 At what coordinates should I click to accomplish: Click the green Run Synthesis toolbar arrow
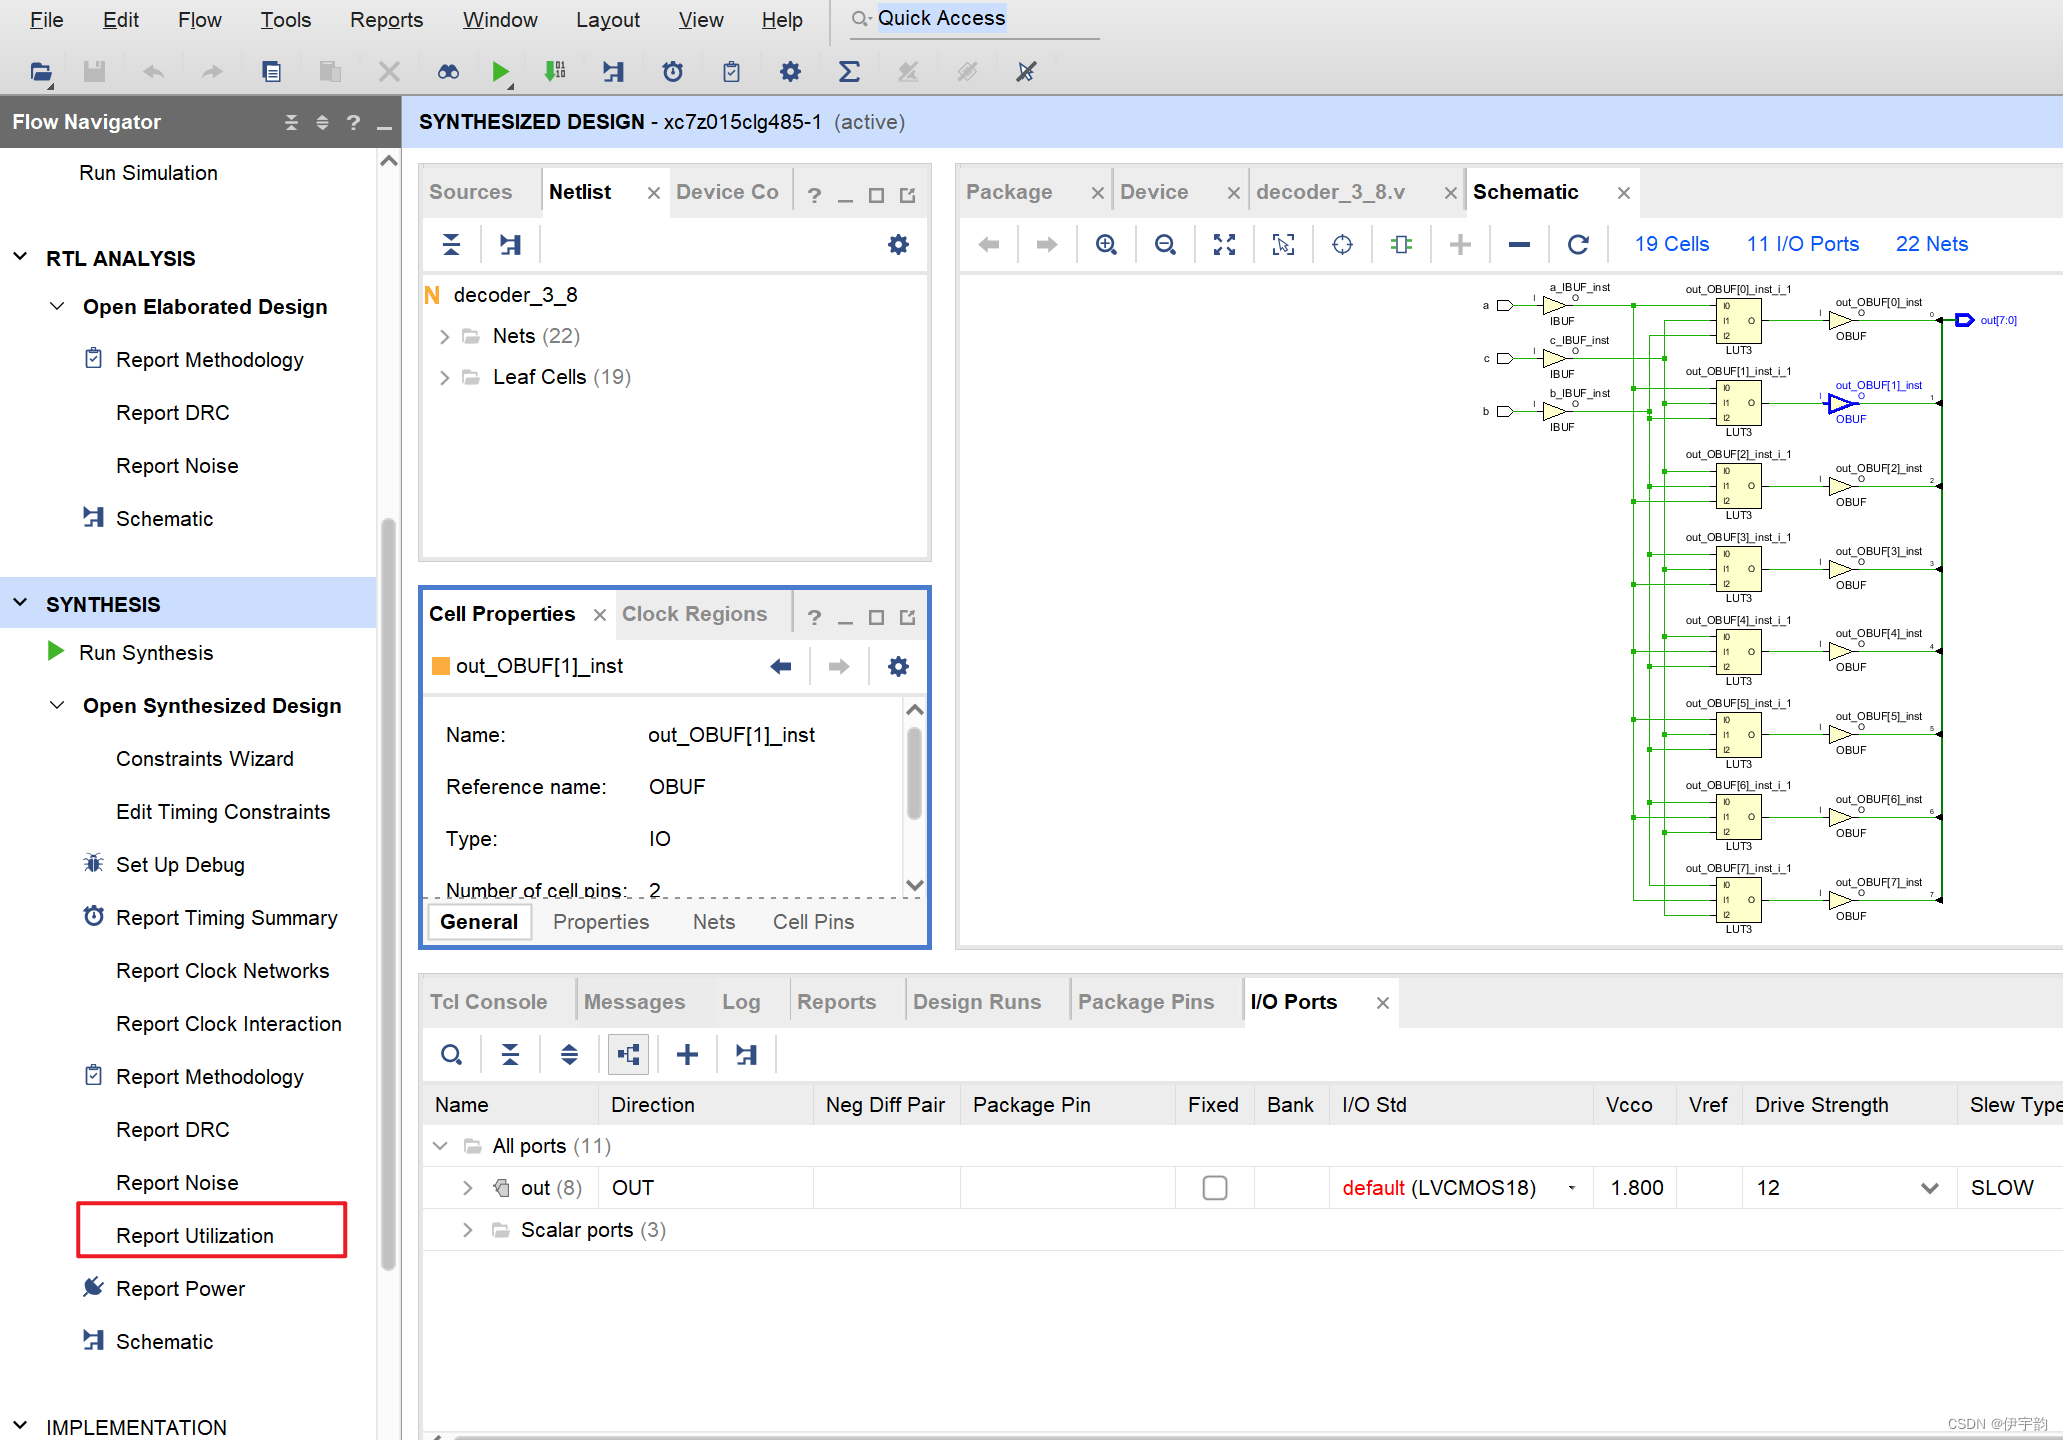pos(500,72)
